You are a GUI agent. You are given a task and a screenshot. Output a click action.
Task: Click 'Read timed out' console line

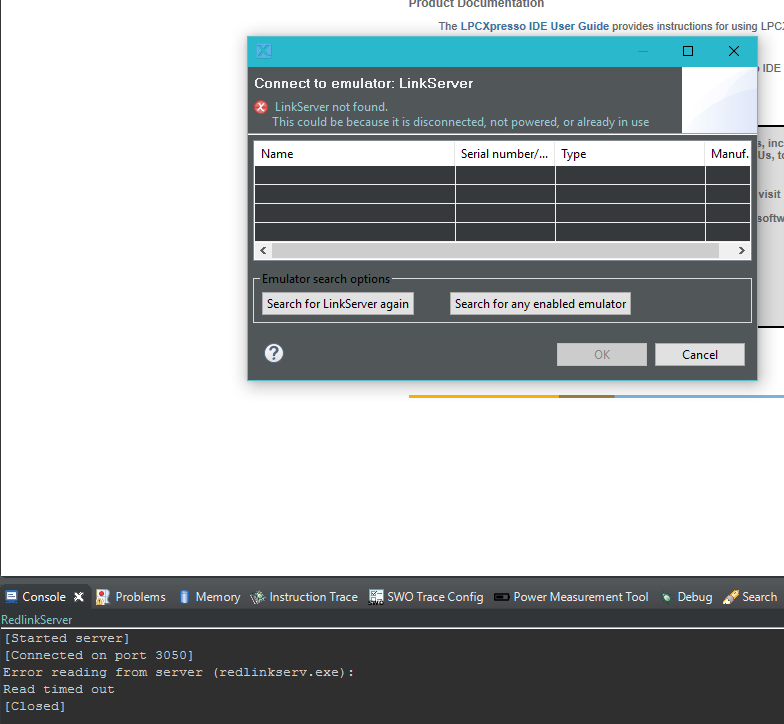pyautogui.click(x=59, y=690)
